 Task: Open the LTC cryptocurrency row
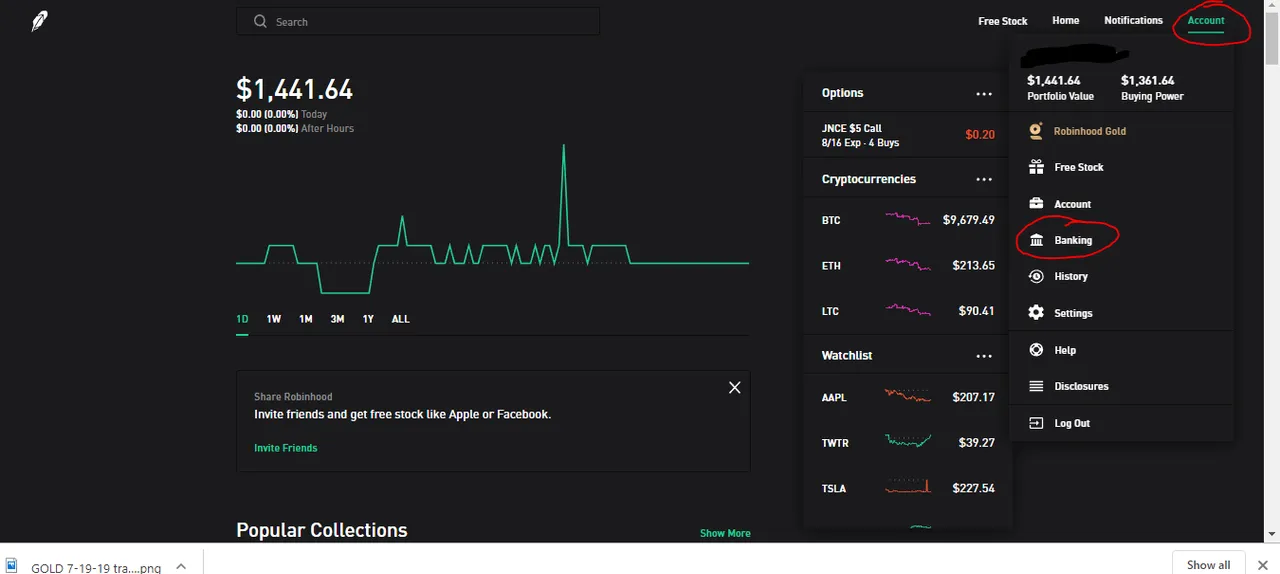click(908, 311)
